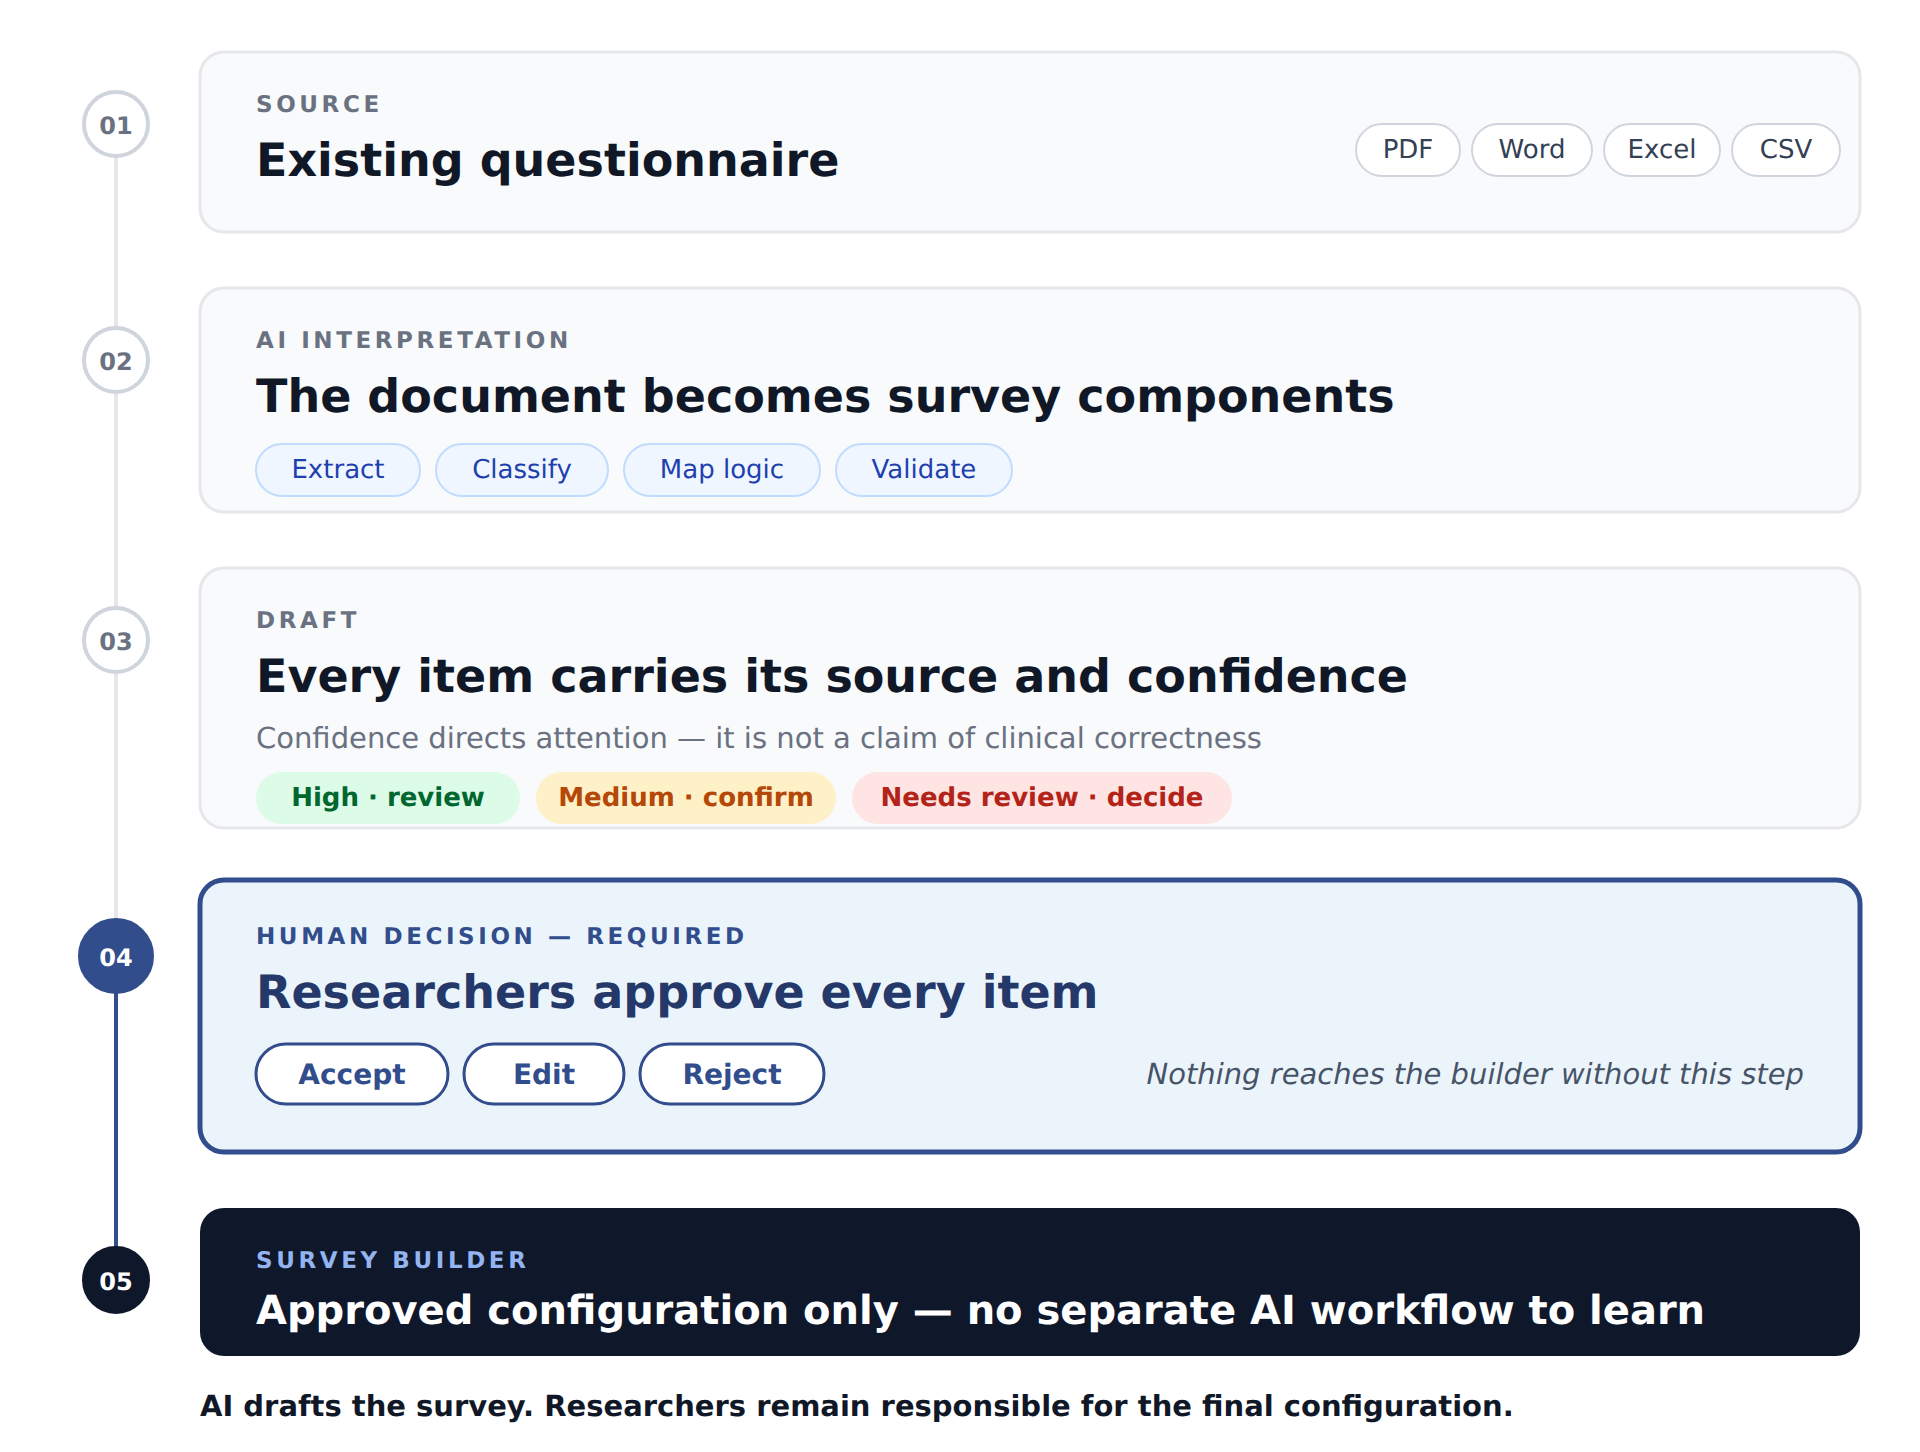Click the 'AI INTERPRETATION' section label
This screenshot has height=1452, width=1920.
click(x=413, y=340)
